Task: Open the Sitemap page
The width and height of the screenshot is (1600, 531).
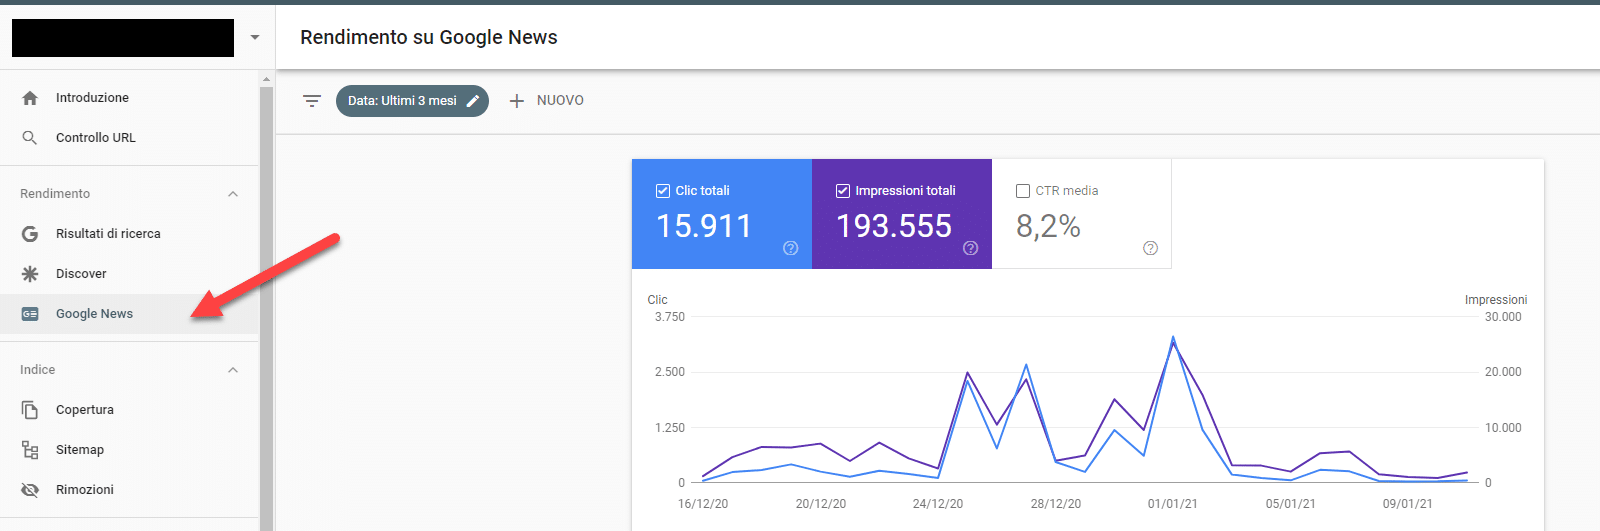Action: pos(129,450)
